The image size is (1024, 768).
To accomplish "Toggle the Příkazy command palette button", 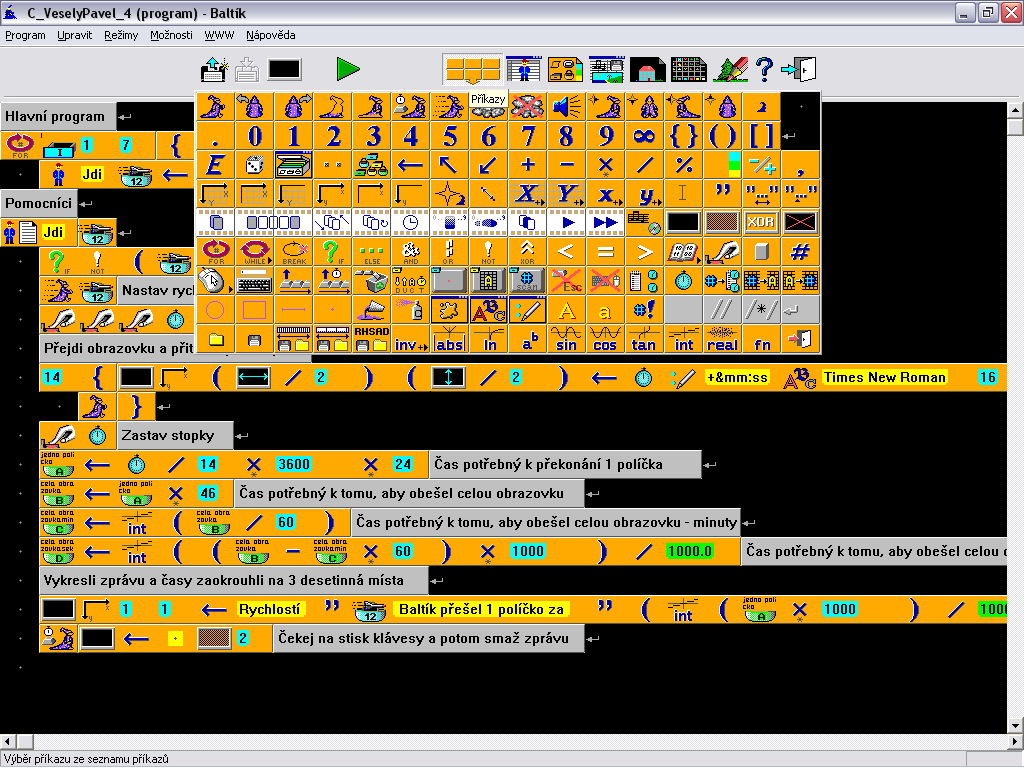I will pos(472,69).
